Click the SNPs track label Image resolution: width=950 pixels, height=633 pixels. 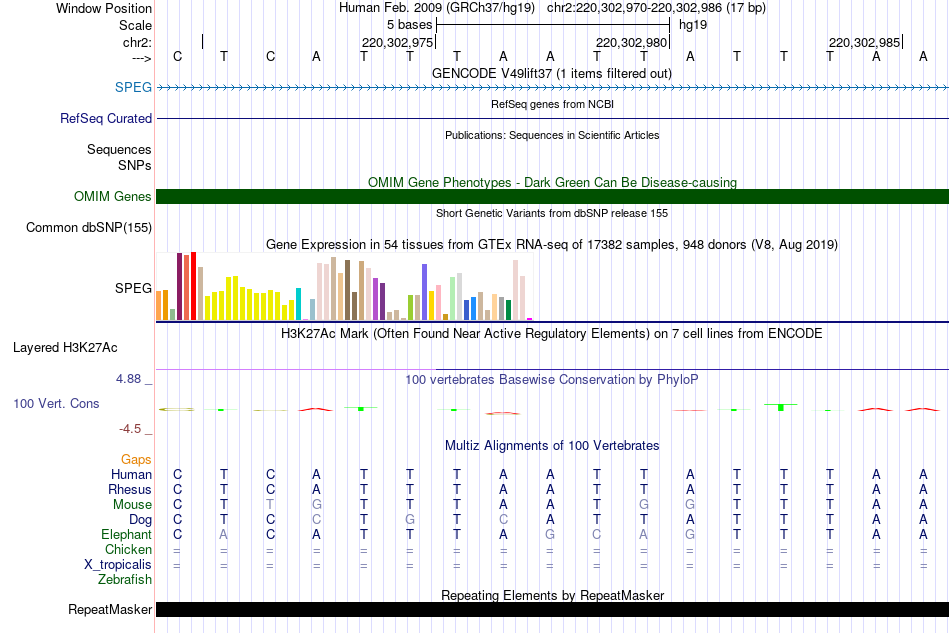[135, 165]
